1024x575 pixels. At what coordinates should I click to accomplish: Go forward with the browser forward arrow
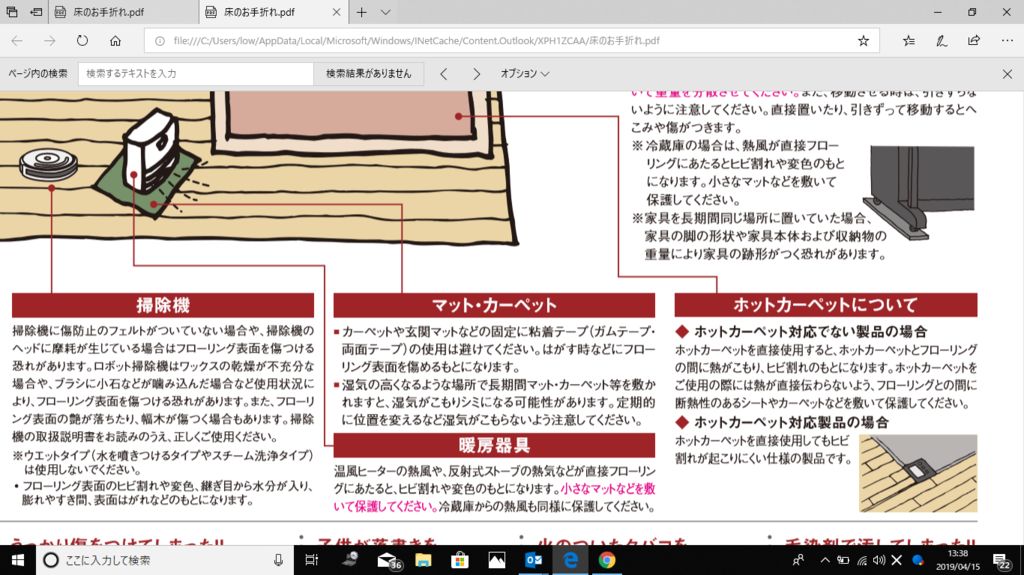[x=50, y=41]
